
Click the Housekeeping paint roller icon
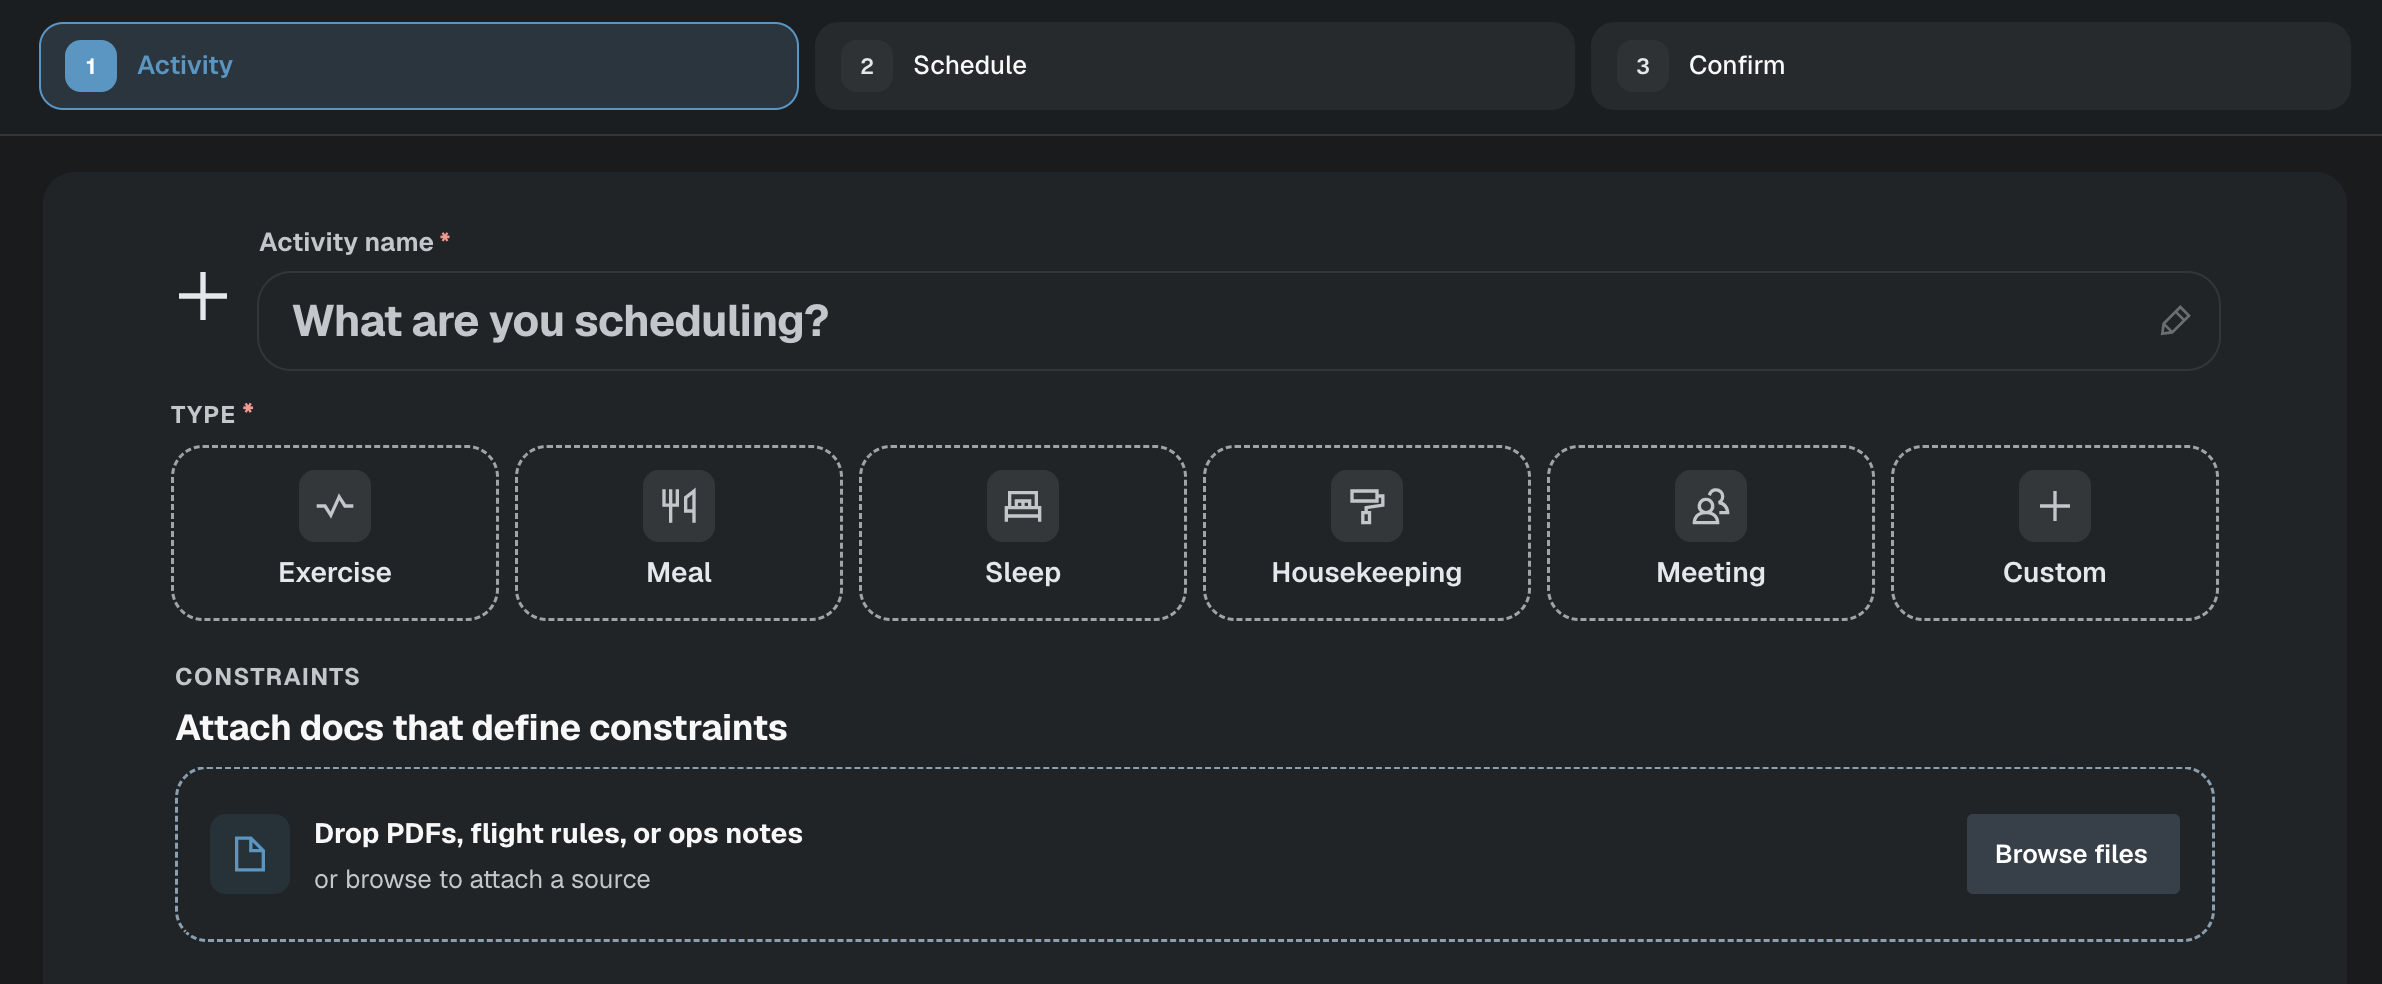coord(1367,506)
